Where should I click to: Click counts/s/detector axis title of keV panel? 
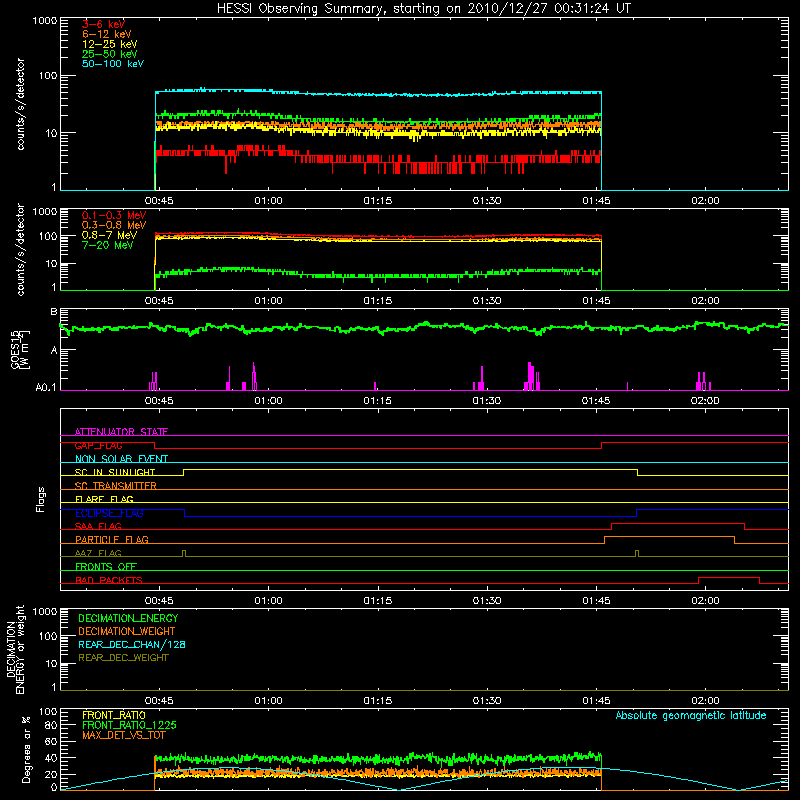click(x=20, y=104)
